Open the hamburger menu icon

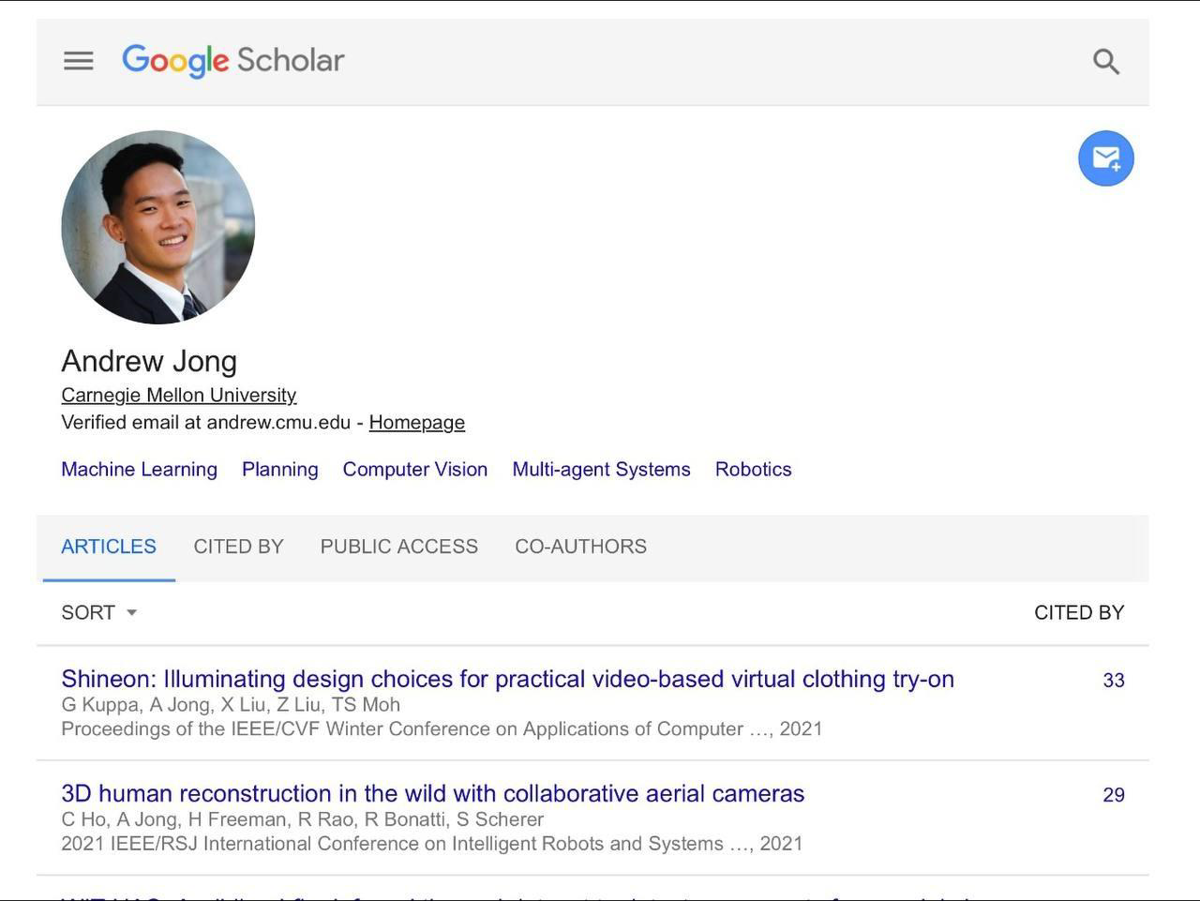[78, 61]
